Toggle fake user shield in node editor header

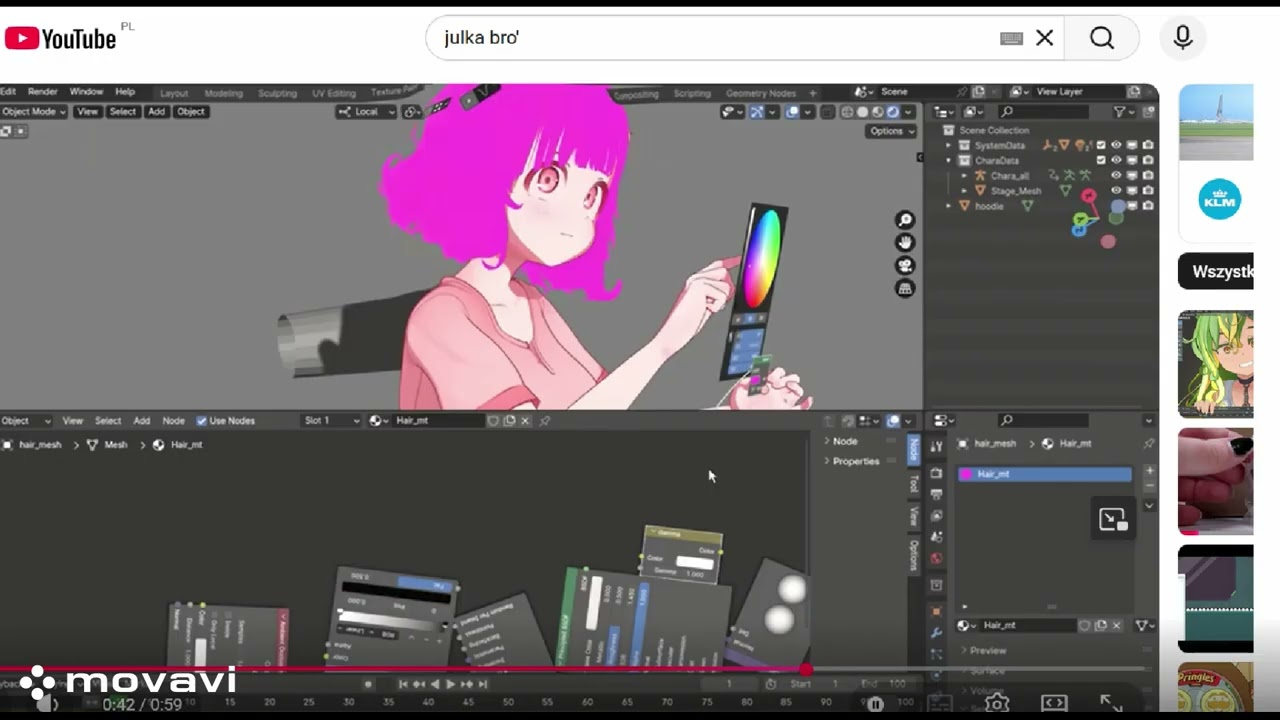(x=493, y=421)
